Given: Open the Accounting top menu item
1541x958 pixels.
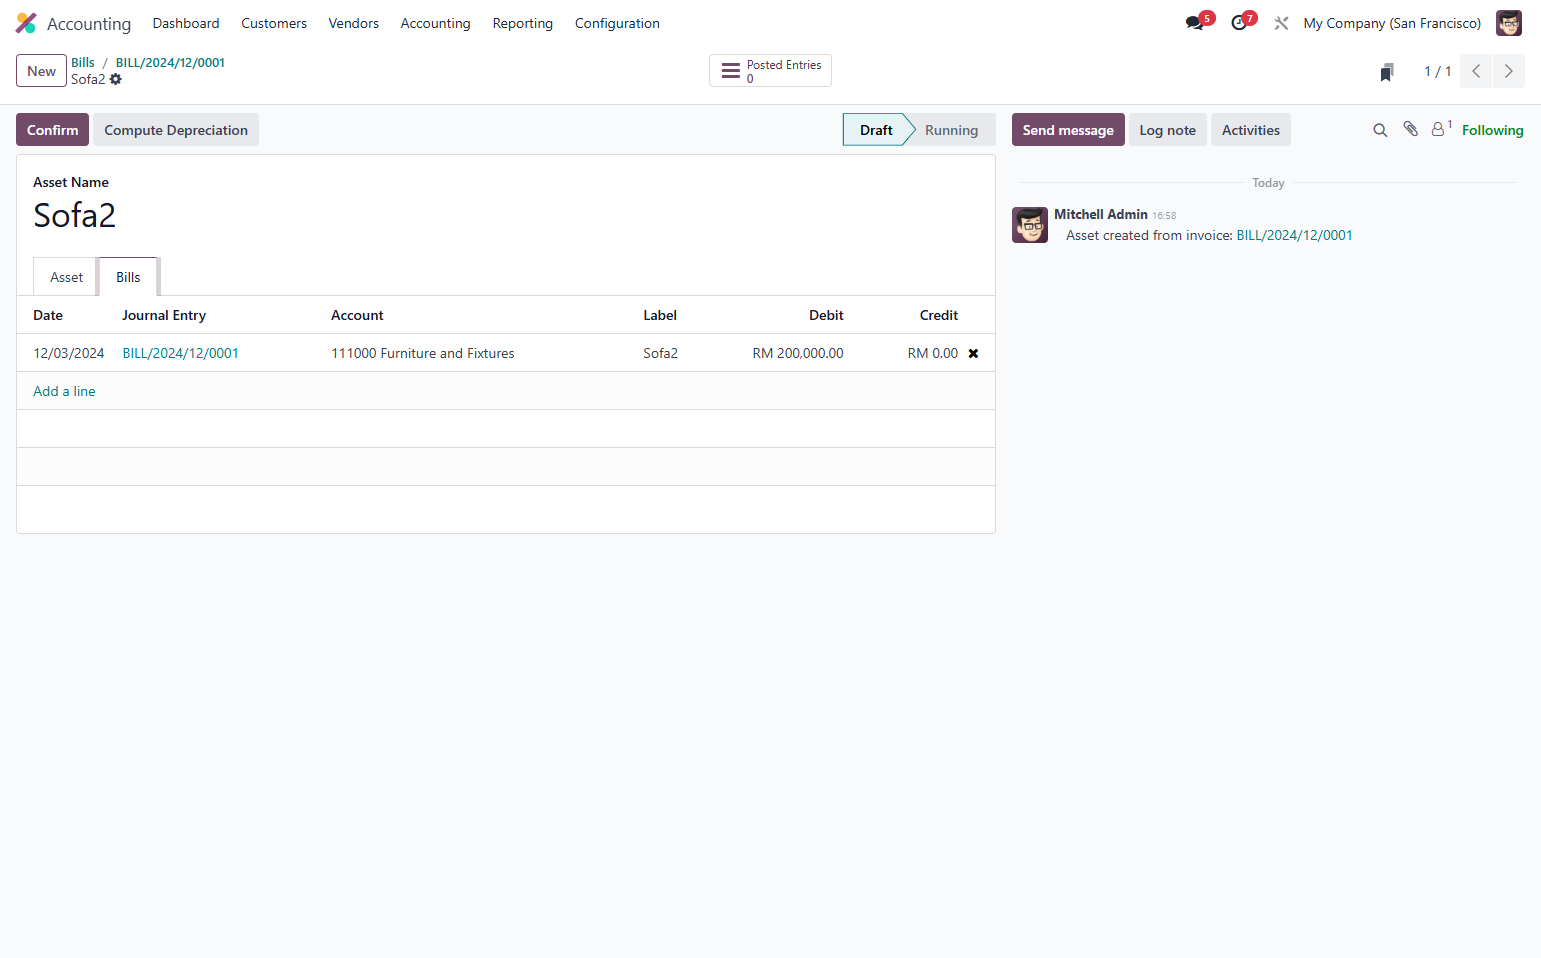Looking at the screenshot, I should [435, 23].
